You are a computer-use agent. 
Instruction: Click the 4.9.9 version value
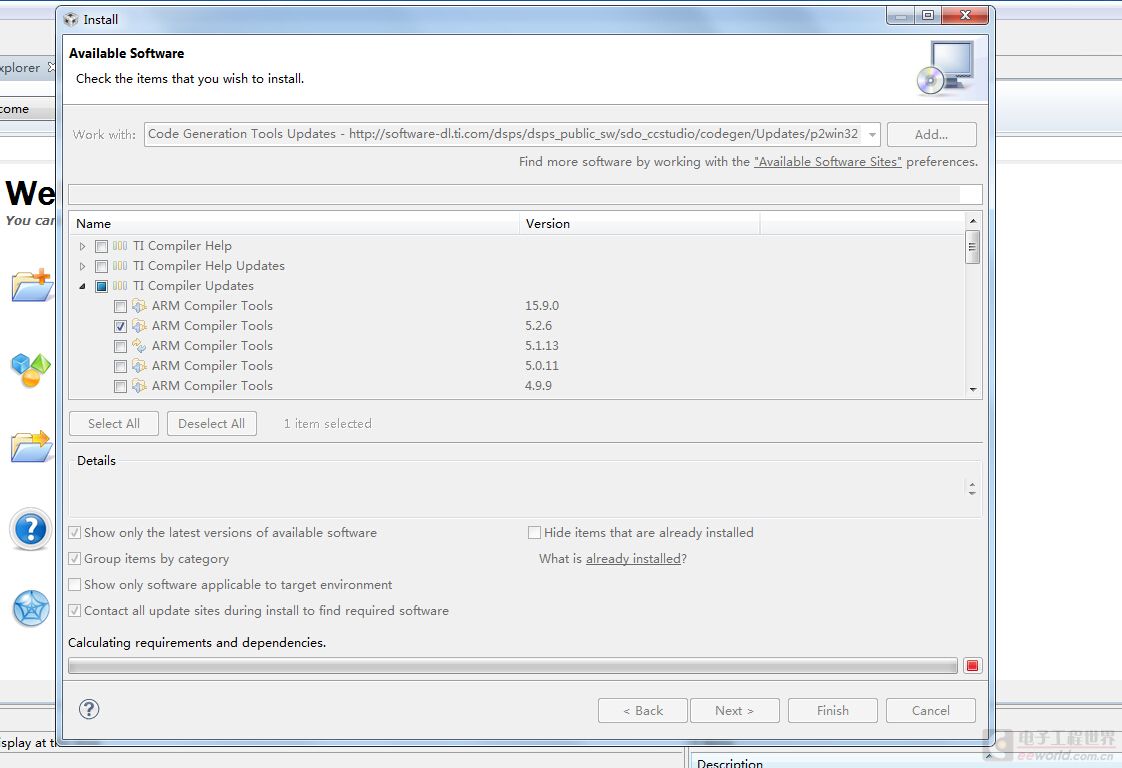(x=539, y=386)
